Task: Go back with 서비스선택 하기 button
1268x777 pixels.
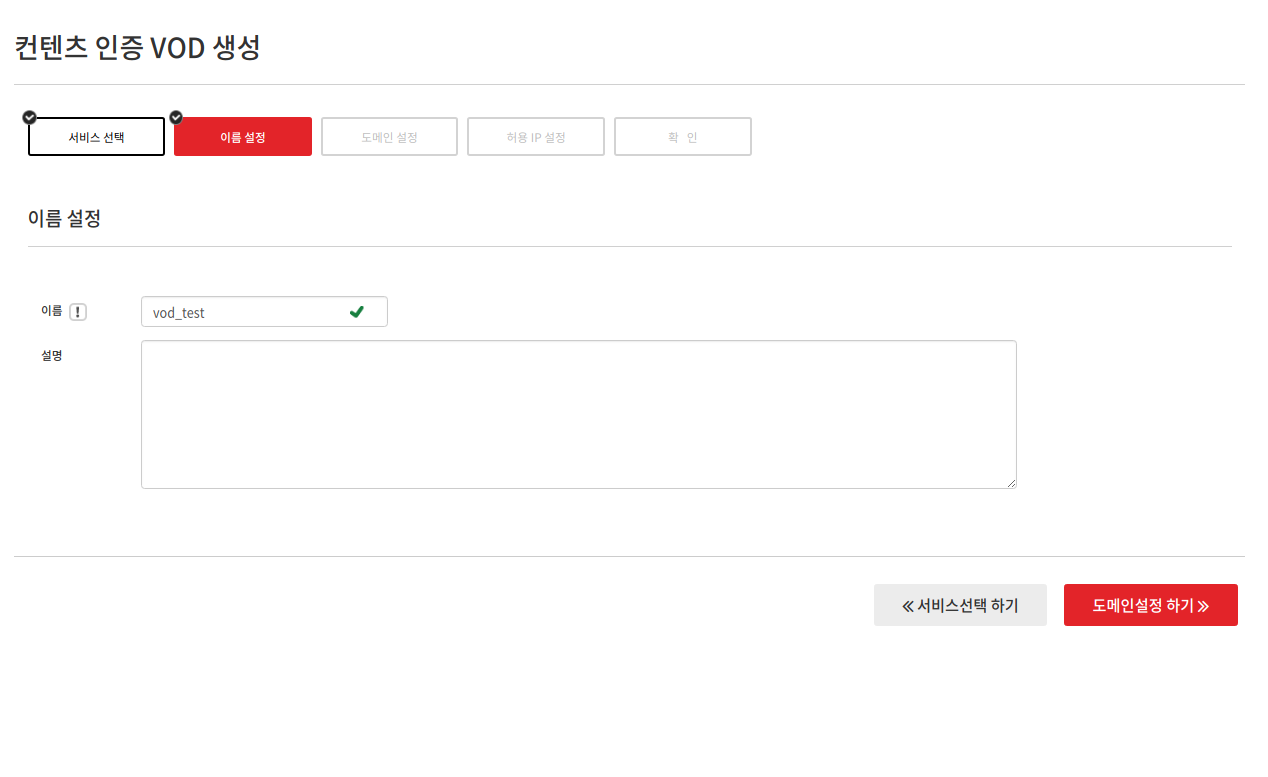Action: 960,605
